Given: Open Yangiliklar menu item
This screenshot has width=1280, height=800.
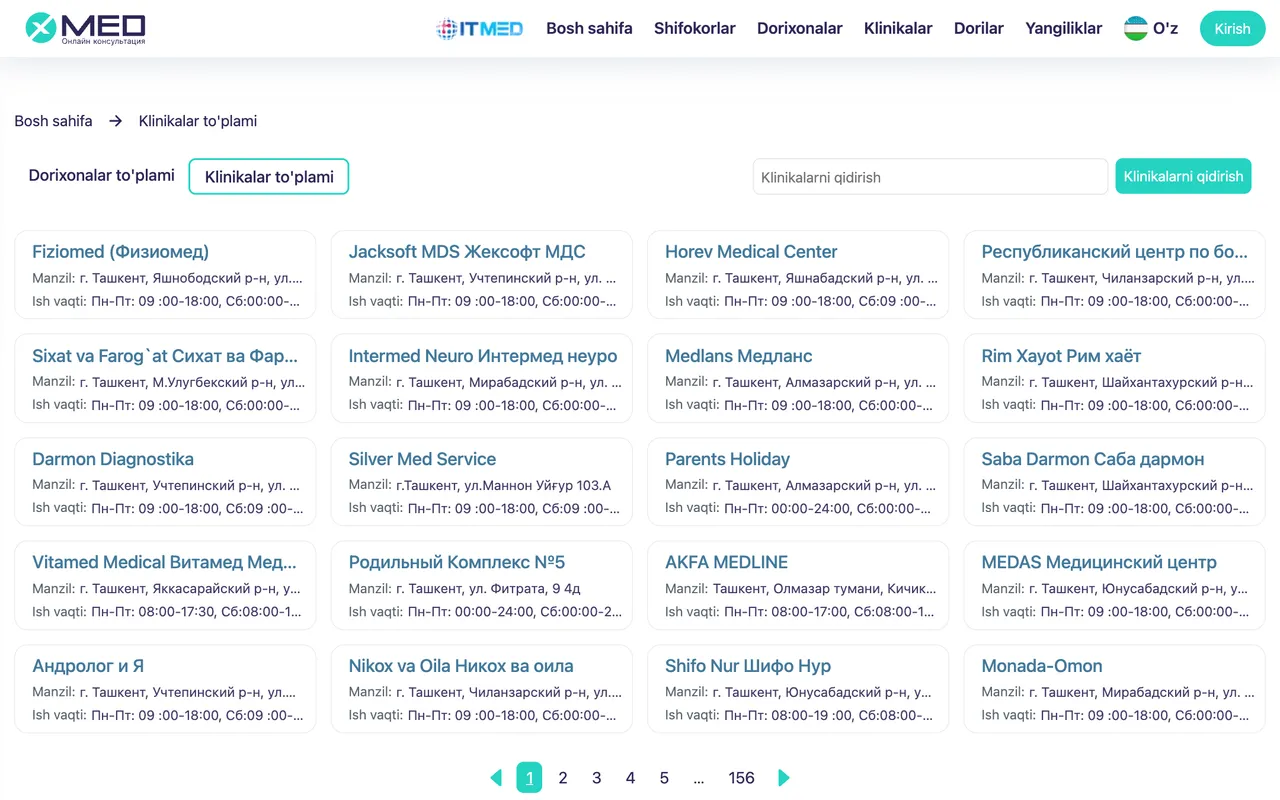Looking at the screenshot, I should pos(1064,28).
